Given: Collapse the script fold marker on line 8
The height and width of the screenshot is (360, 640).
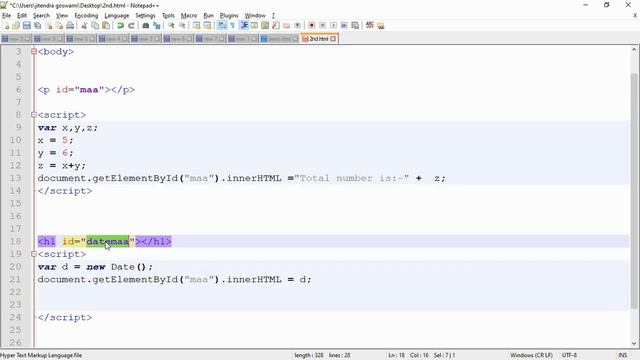Looking at the screenshot, I should (x=34, y=115).
